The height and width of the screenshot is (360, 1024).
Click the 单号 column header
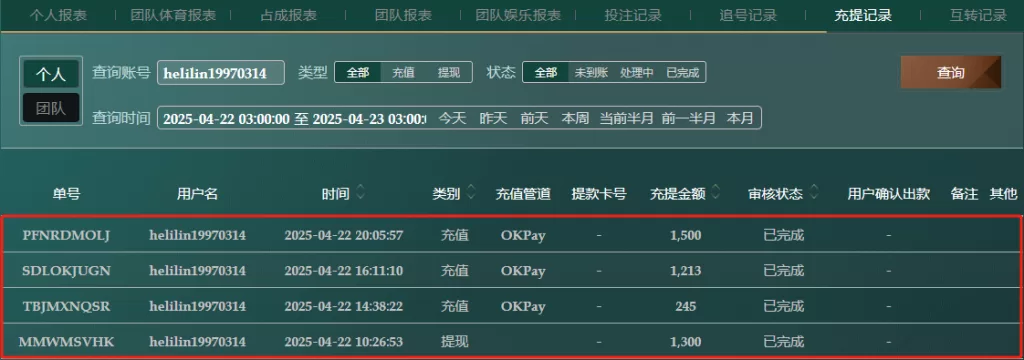point(67,194)
